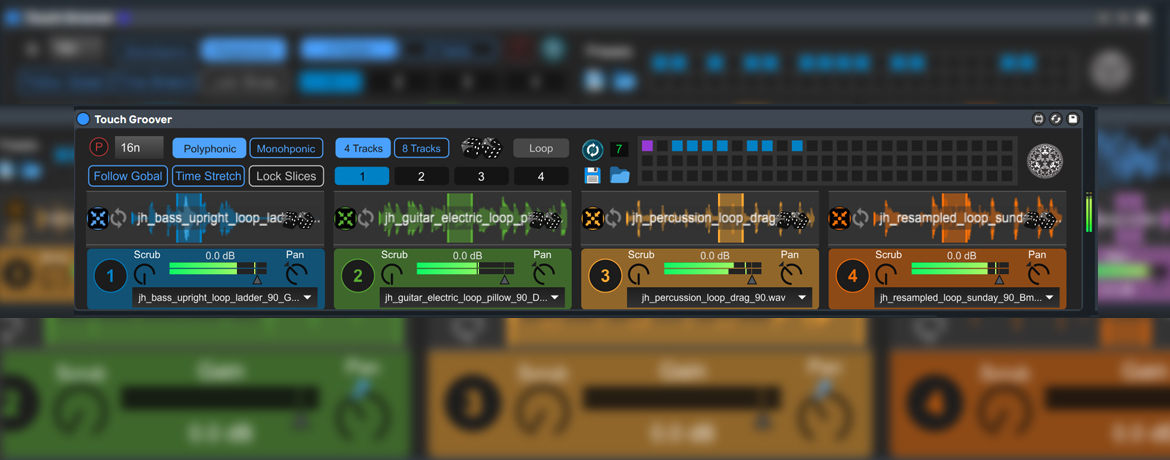Enable Monophonic mode

coord(286,148)
